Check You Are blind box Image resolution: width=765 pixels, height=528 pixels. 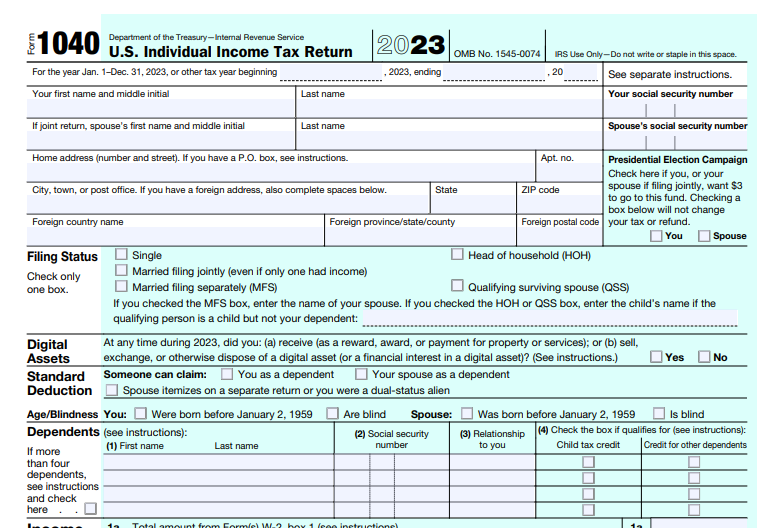332,413
